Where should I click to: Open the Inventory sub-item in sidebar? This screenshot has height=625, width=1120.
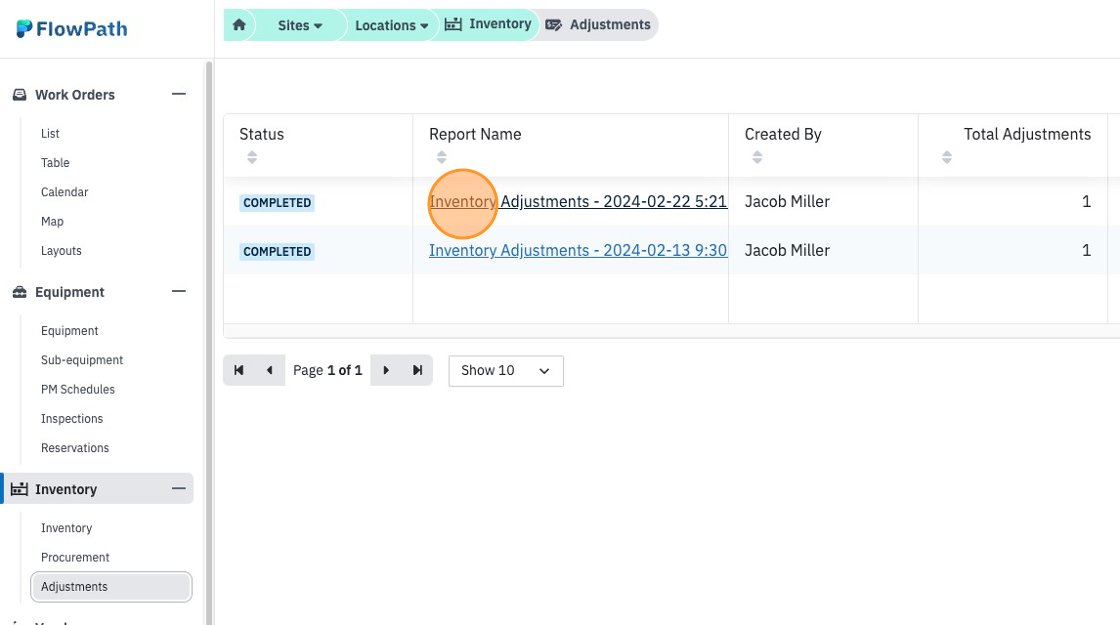click(66, 528)
